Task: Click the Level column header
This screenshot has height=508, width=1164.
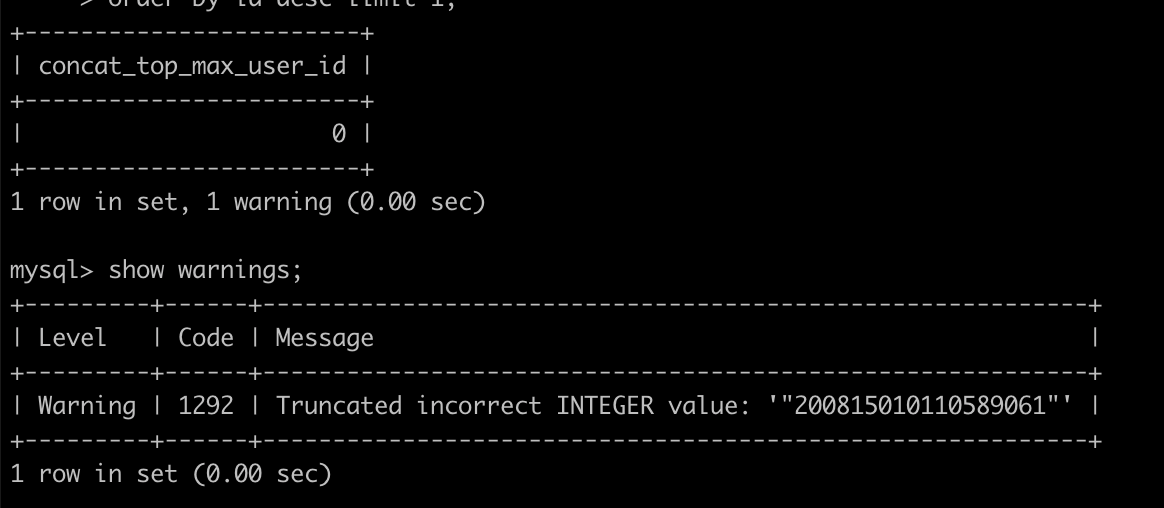Action: click(73, 338)
